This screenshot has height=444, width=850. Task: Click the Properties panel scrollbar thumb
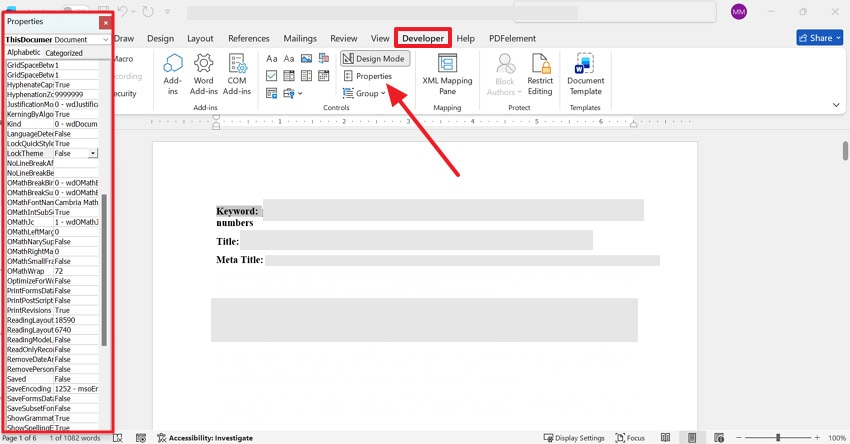point(104,270)
